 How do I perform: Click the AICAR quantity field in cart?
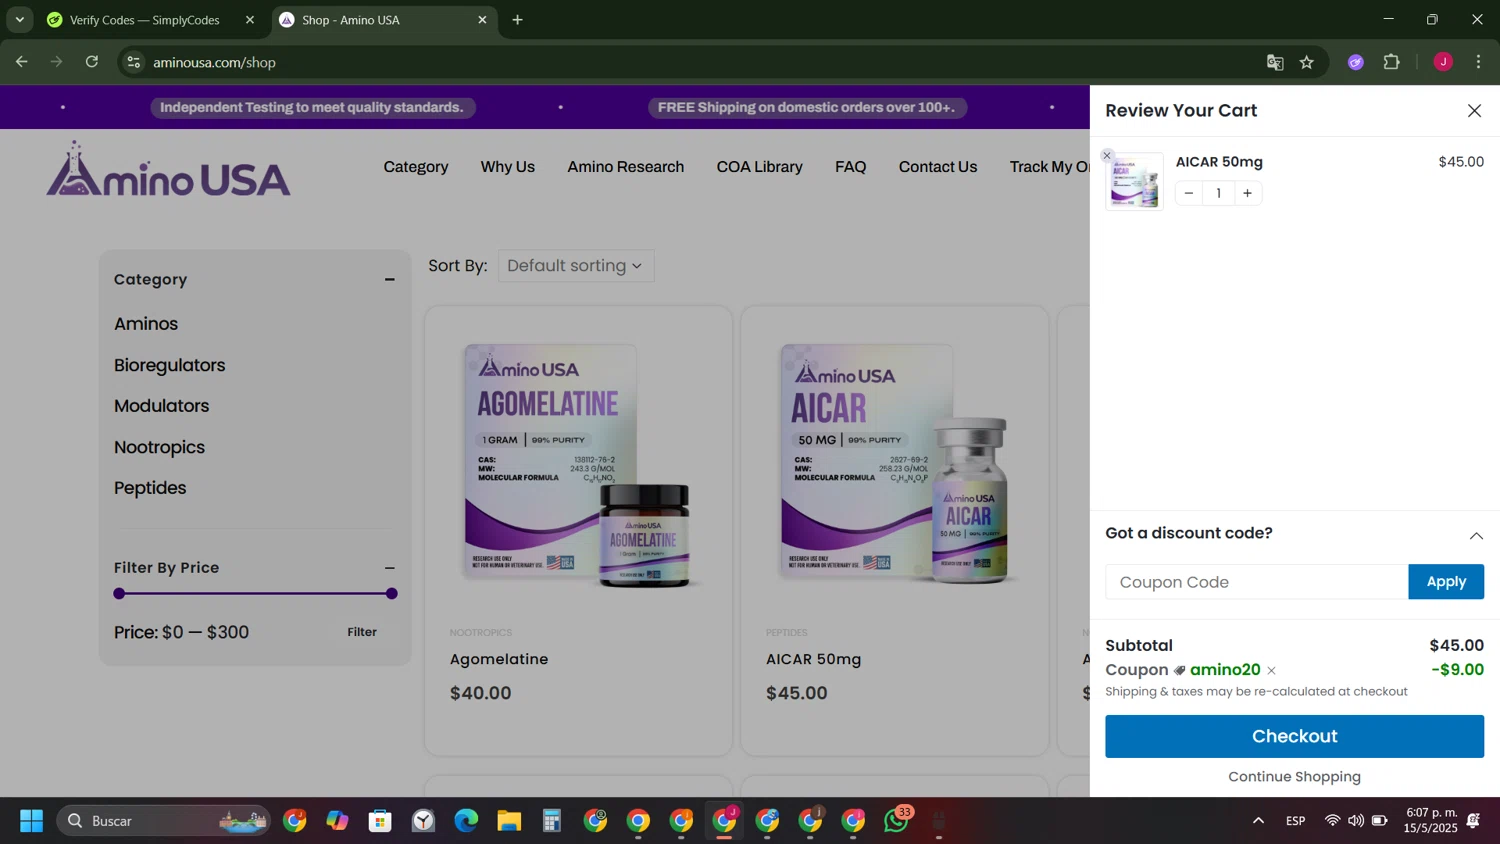(x=1218, y=193)
